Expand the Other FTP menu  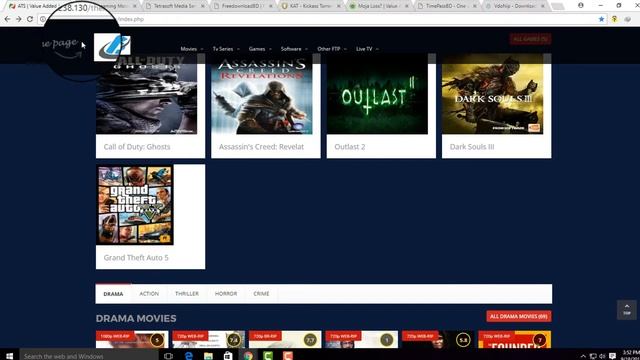point(332,49)
